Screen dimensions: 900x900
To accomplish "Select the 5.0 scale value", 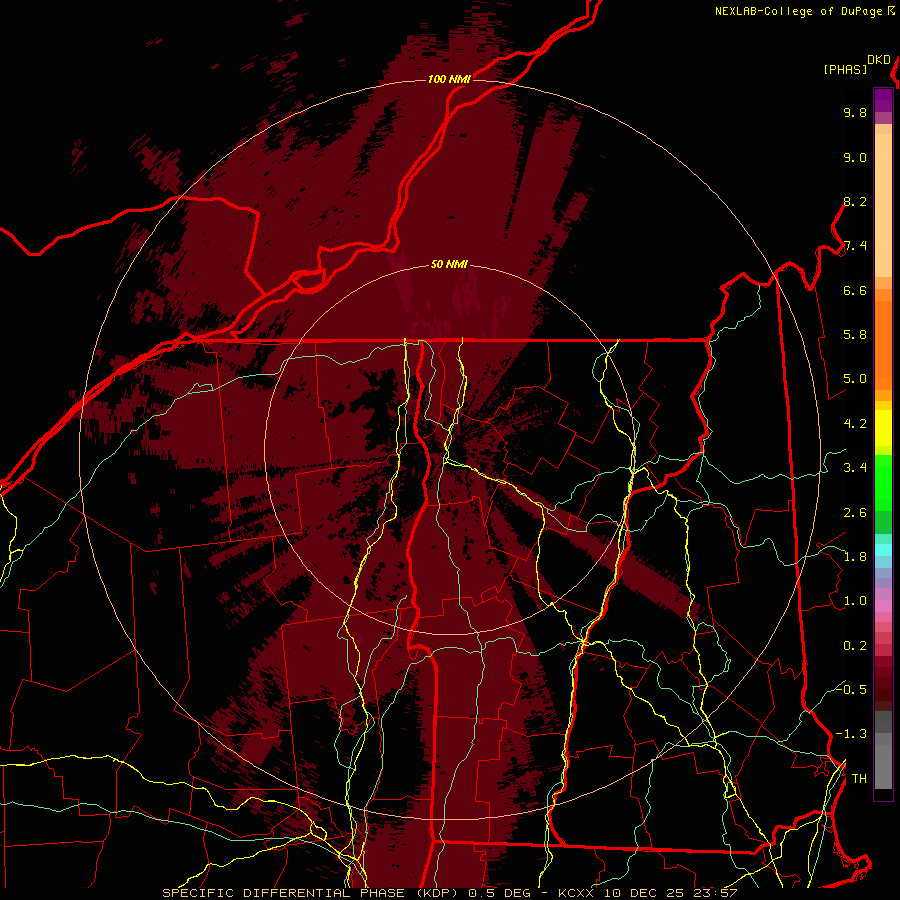I will pyautogui.click(x=855, y=379).
